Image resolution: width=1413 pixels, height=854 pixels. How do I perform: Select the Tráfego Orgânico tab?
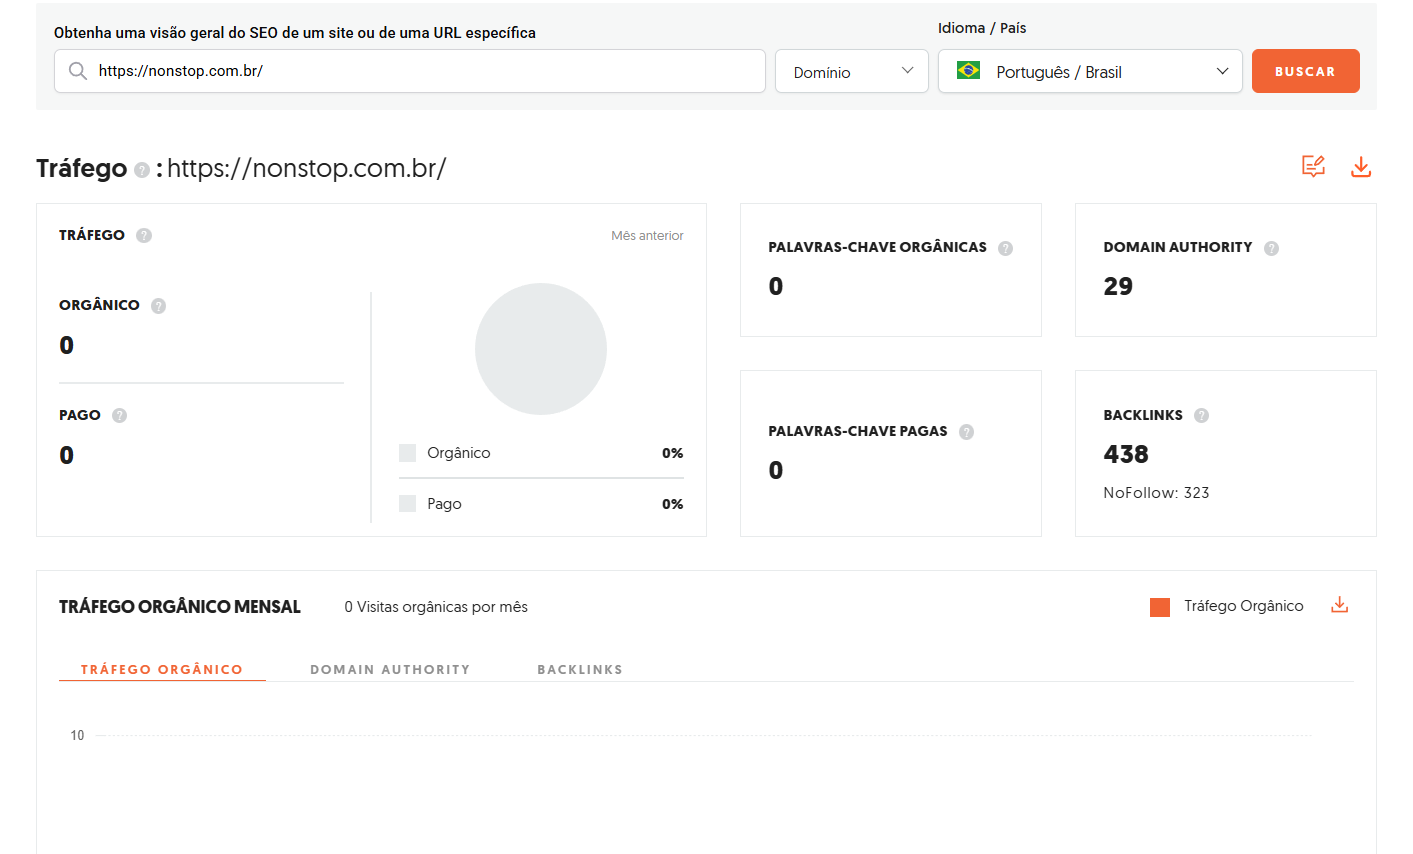pyautogui.click(x=162, y=669)
